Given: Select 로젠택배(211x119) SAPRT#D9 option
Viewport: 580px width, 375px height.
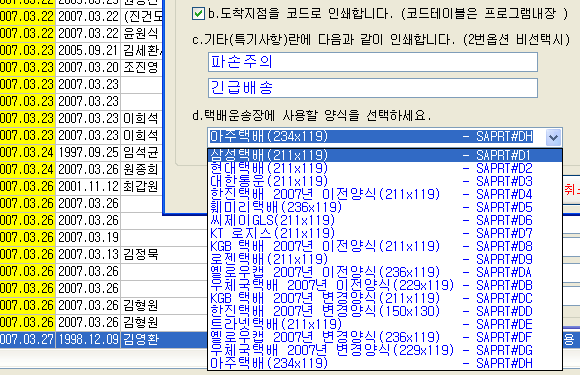Looking at the screenshot, I should click(385, 259).
